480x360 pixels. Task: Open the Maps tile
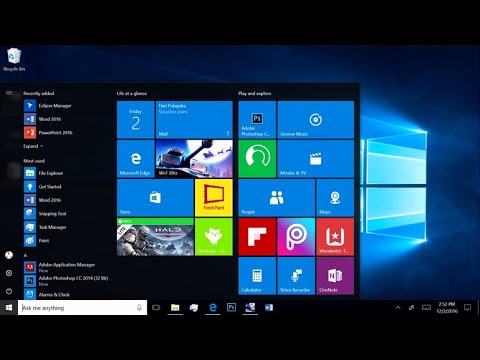pos(335,198)
